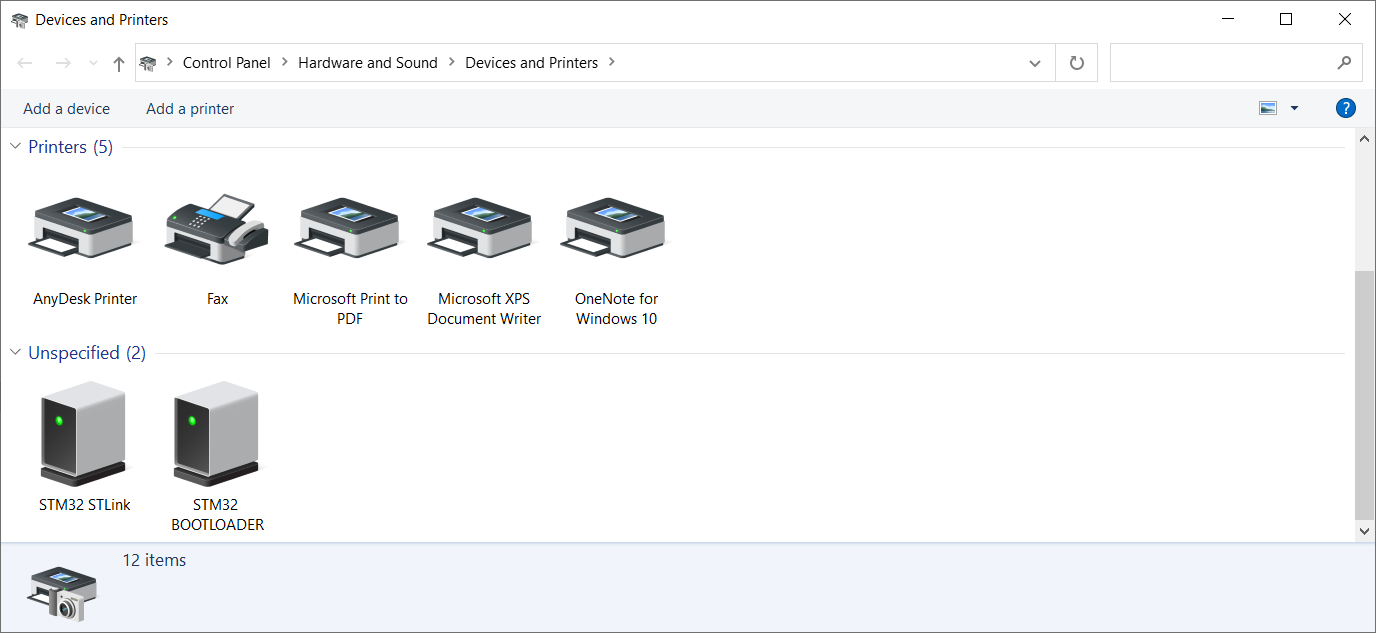The height and width of the screenshot is (633, 1376).
Task: Open the address bar history dropdown
Action: pos(1035,63)
